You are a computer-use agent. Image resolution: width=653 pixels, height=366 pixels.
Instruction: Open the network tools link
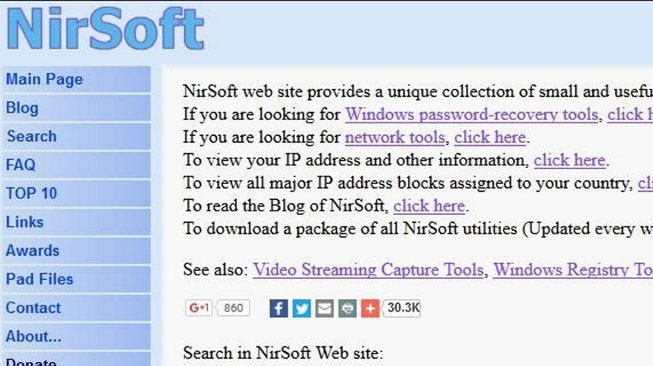point(395,137)
